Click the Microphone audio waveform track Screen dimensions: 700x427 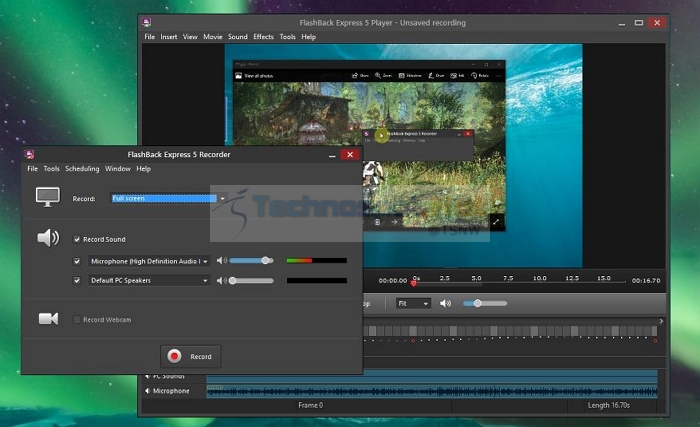coord(432,392)
